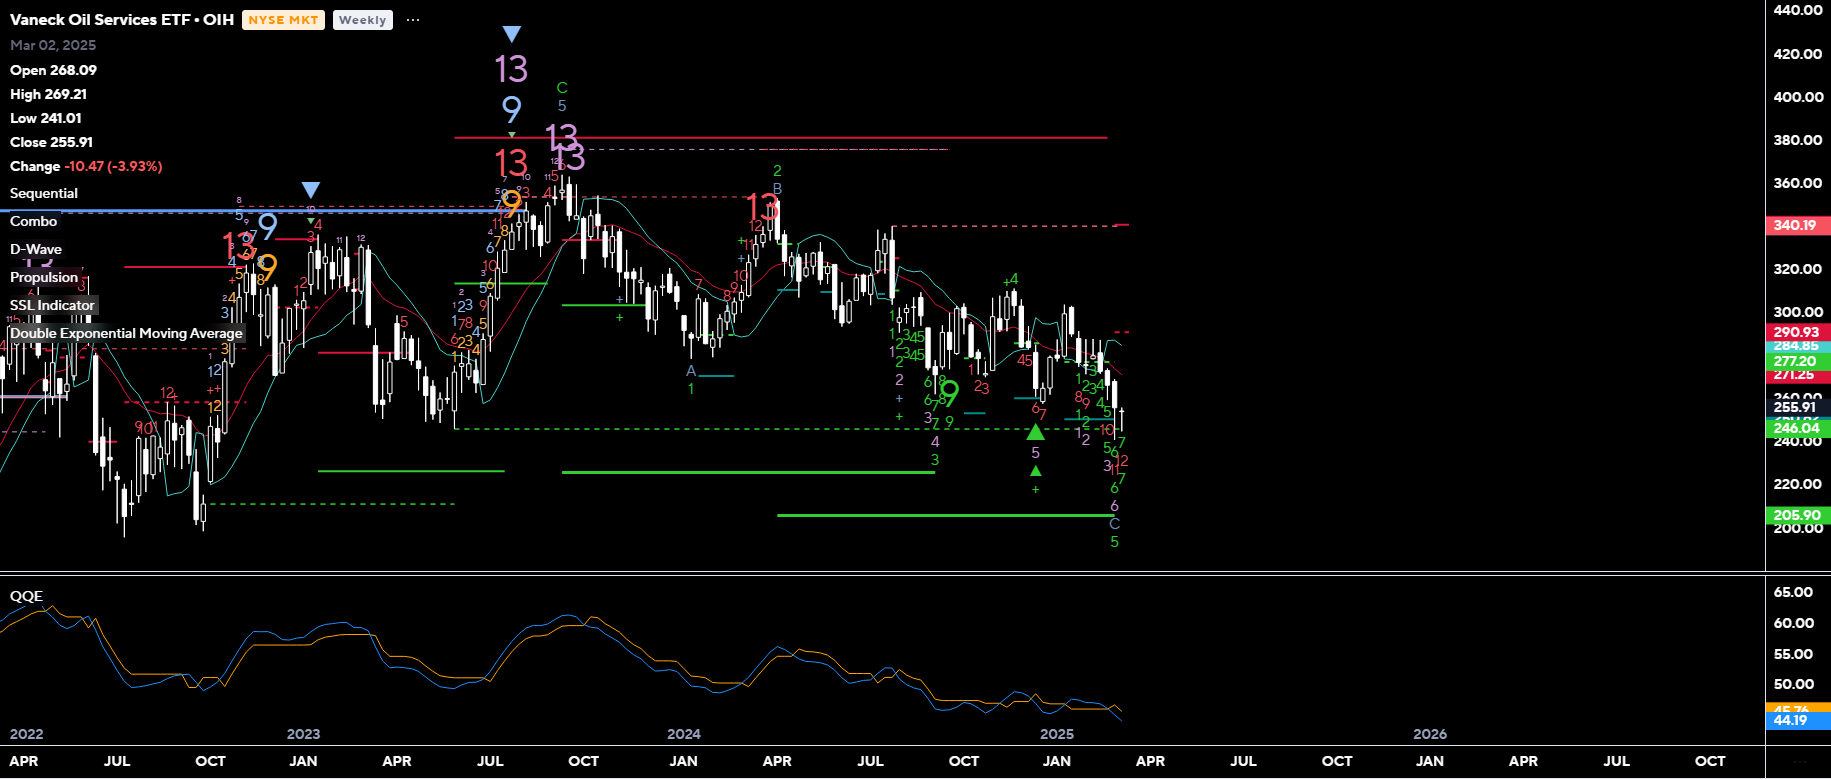This screenshot has height=780, width=1831.
Task: Click the 340.19 red price label
Action: 1795,226
